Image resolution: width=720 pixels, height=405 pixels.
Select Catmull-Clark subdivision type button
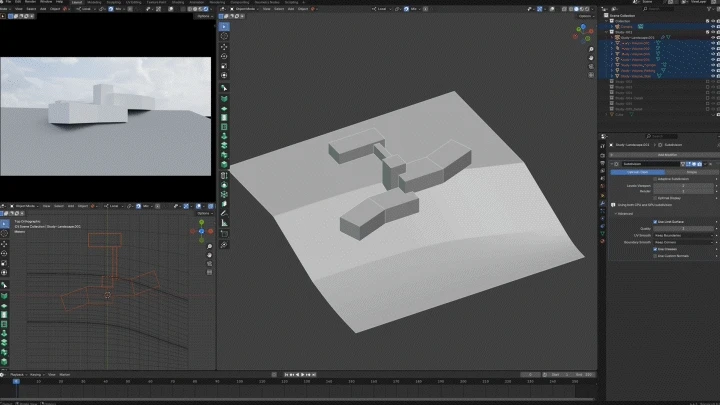[x=637, y=172]
